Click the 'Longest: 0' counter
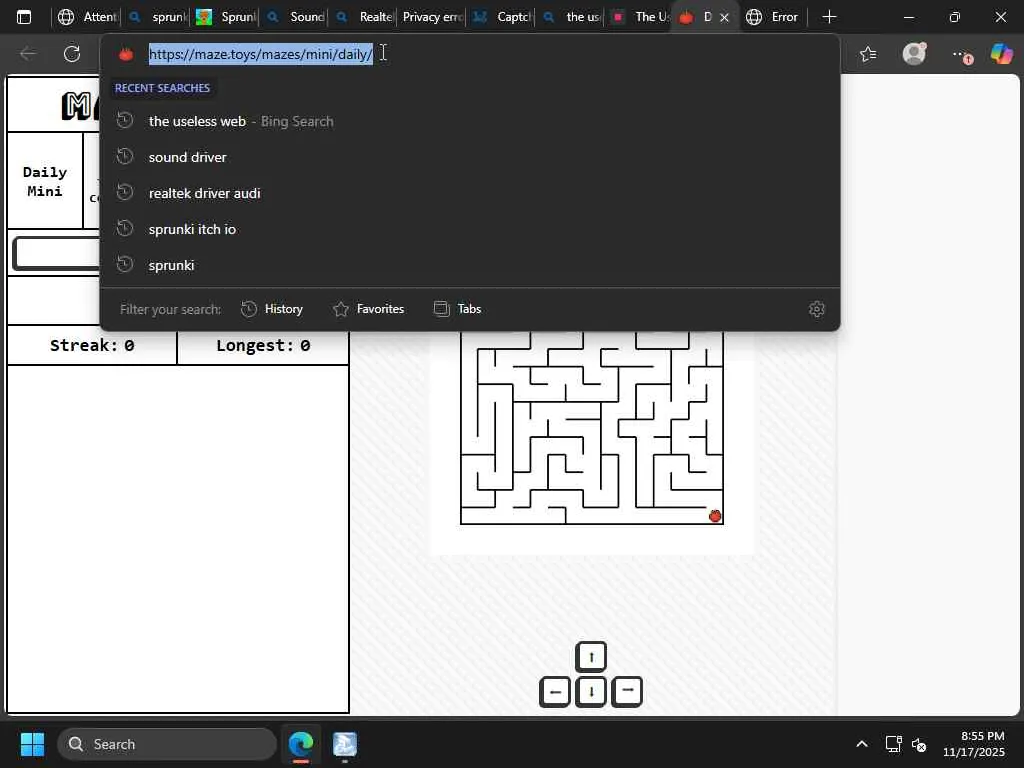 click(263, 345)
